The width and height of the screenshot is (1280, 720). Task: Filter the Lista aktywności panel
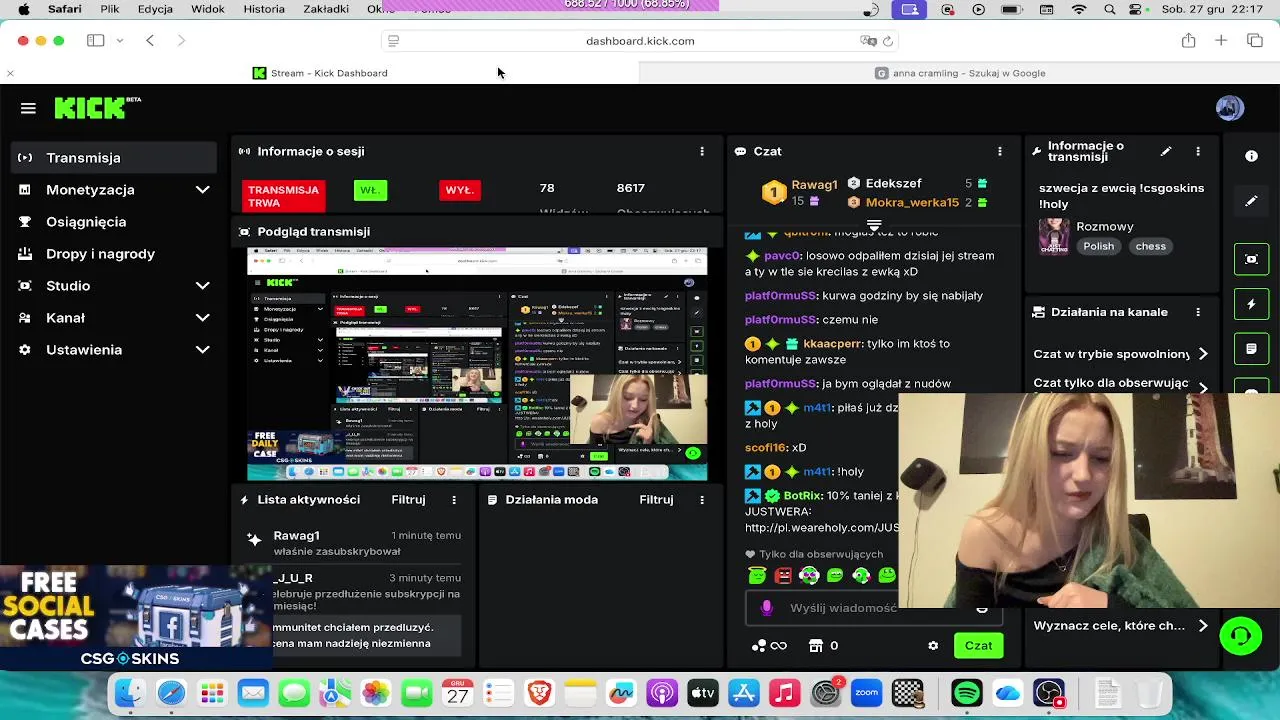click(408, 499)
